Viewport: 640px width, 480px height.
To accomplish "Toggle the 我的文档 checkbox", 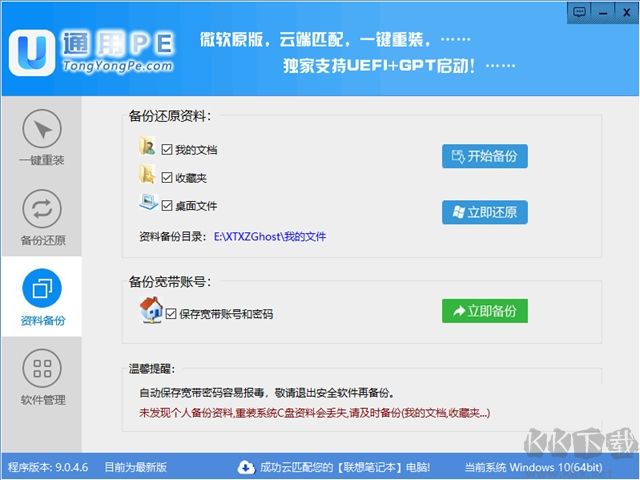I will tap(167, 149).
